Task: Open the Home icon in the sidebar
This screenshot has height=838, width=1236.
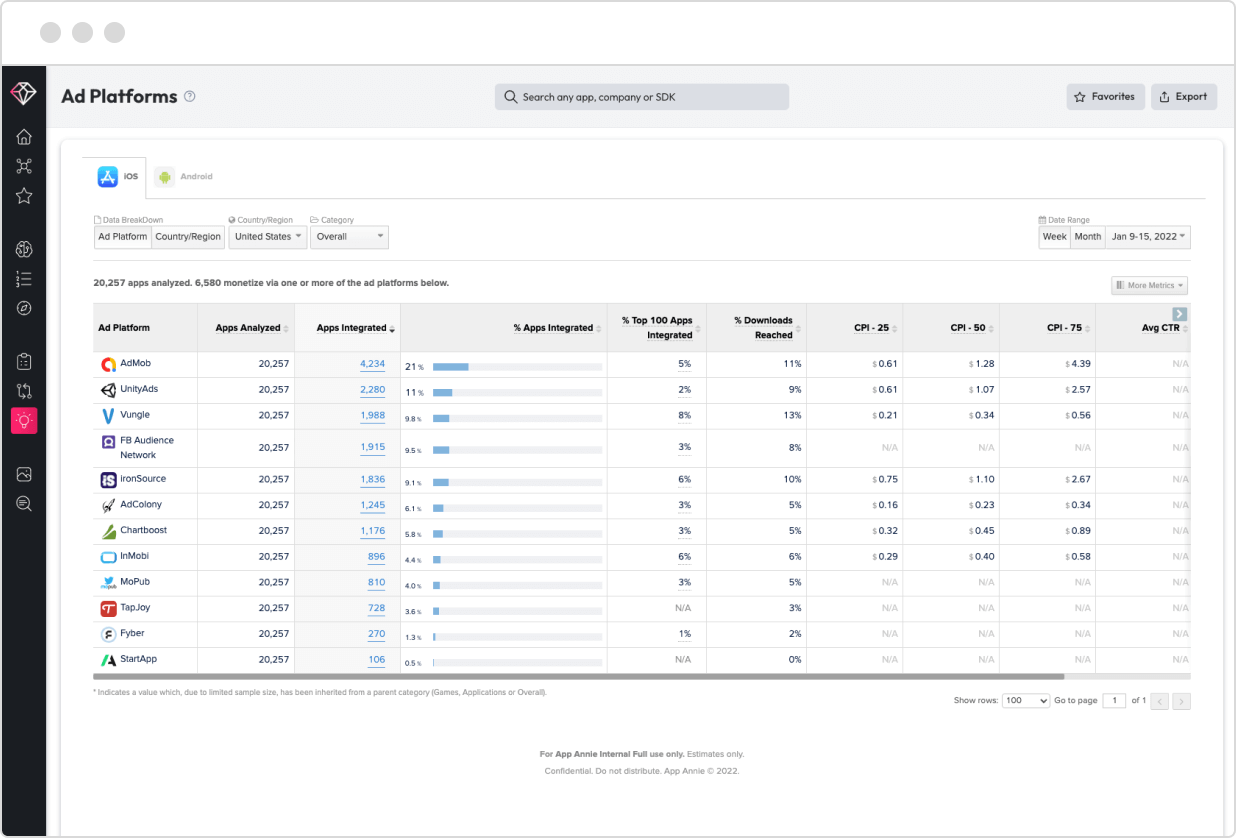Action: (x=24, y=137)
